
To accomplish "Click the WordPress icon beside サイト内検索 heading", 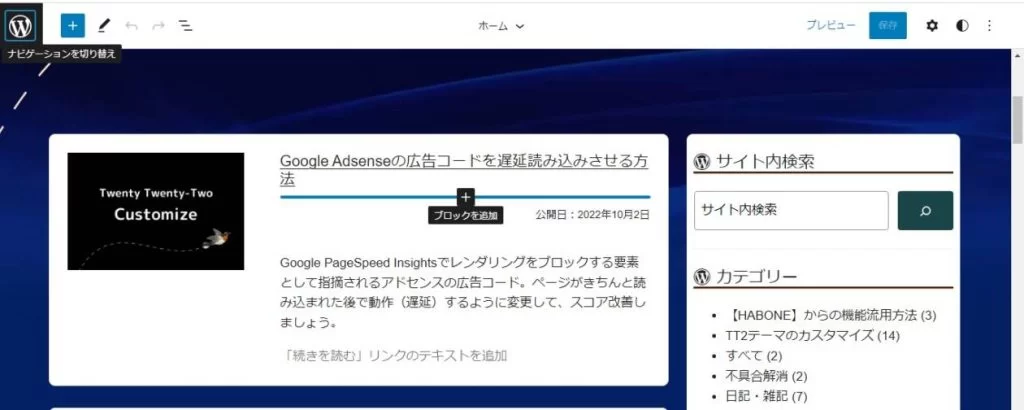I will click(x=702, y=161).
